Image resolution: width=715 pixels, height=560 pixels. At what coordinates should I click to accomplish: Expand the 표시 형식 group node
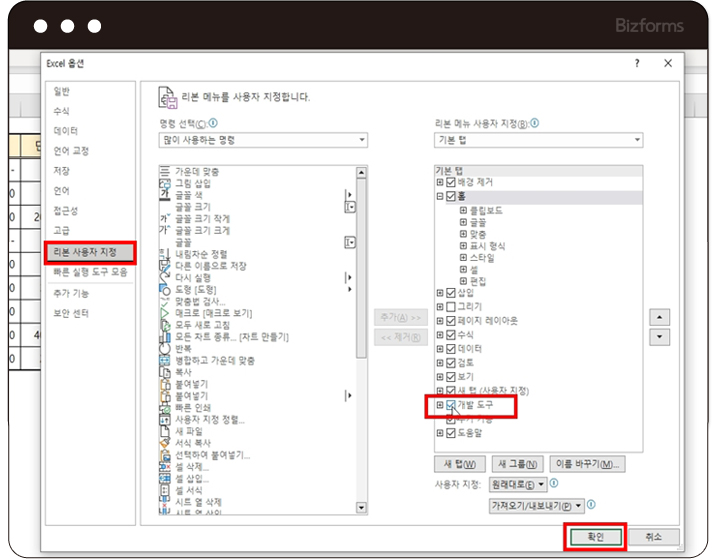tap(463, 246)
